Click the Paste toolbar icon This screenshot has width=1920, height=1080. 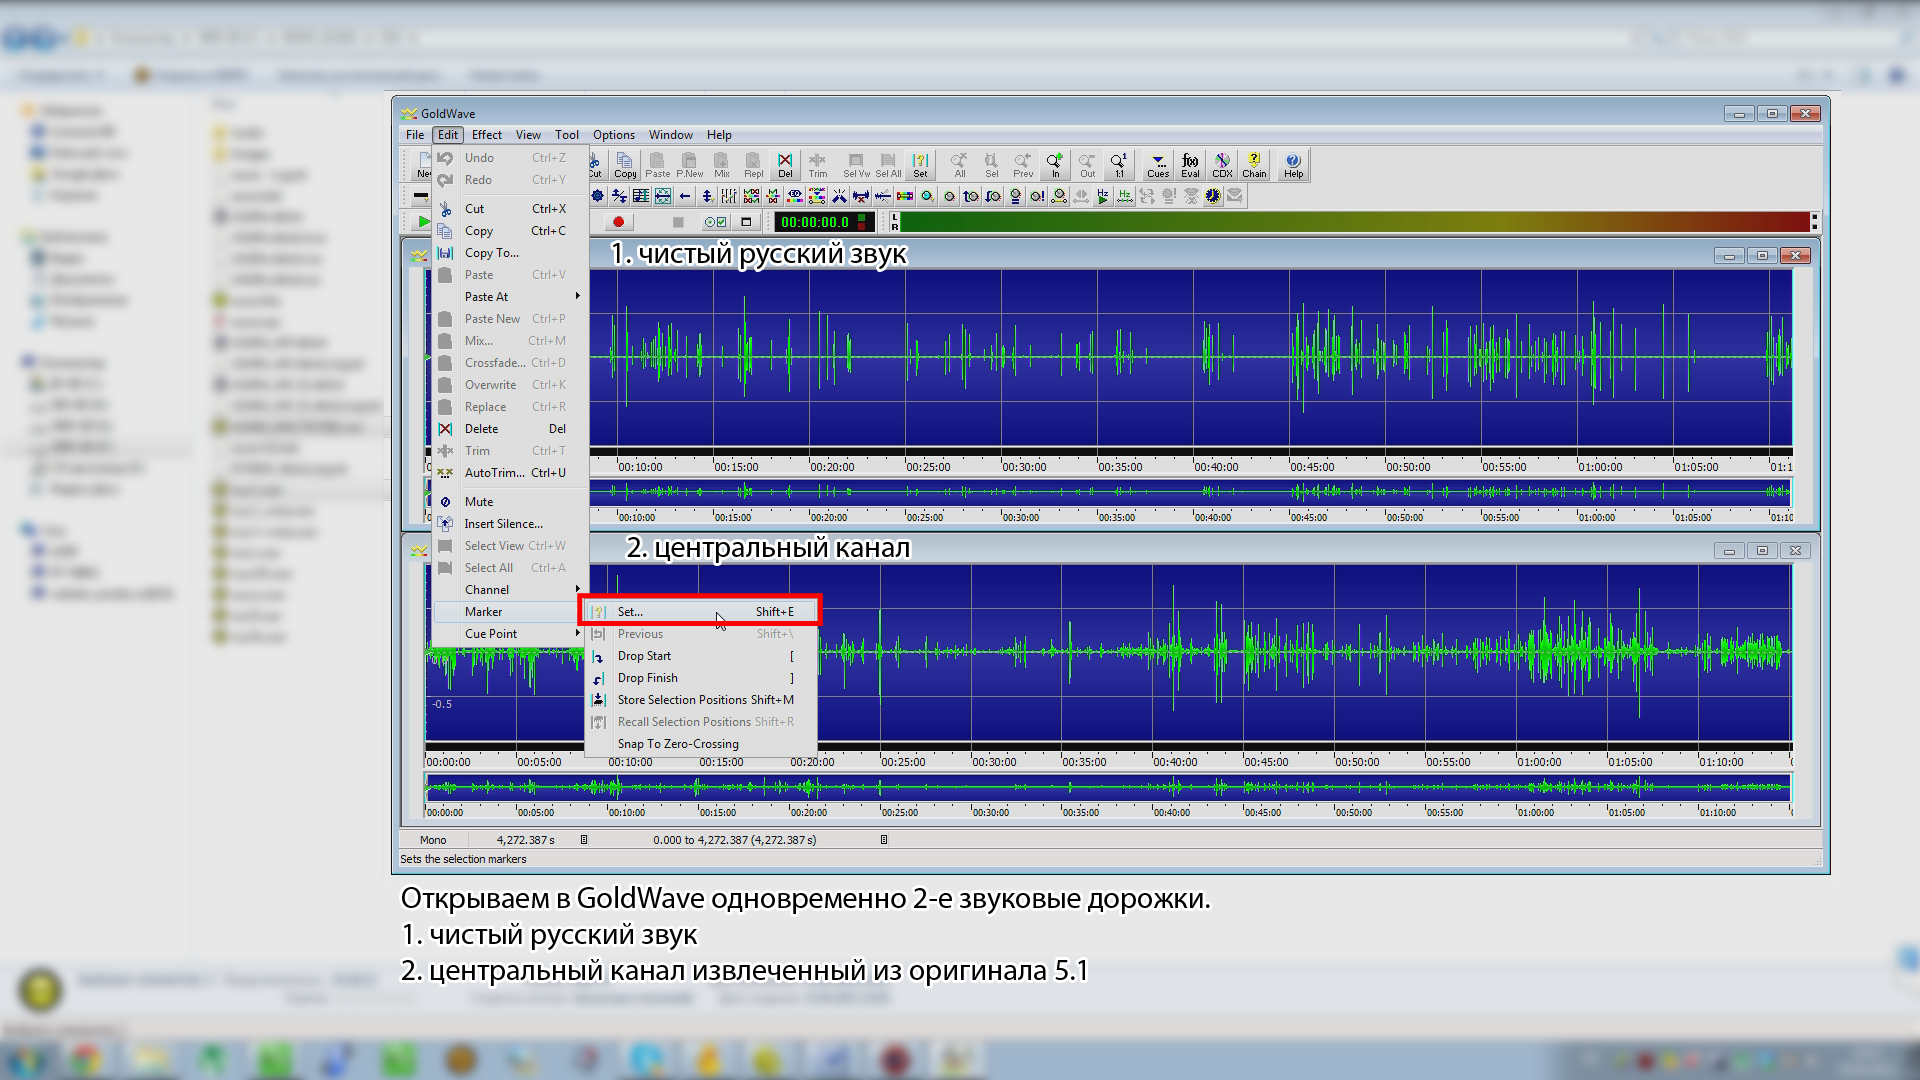coord(657,165)
